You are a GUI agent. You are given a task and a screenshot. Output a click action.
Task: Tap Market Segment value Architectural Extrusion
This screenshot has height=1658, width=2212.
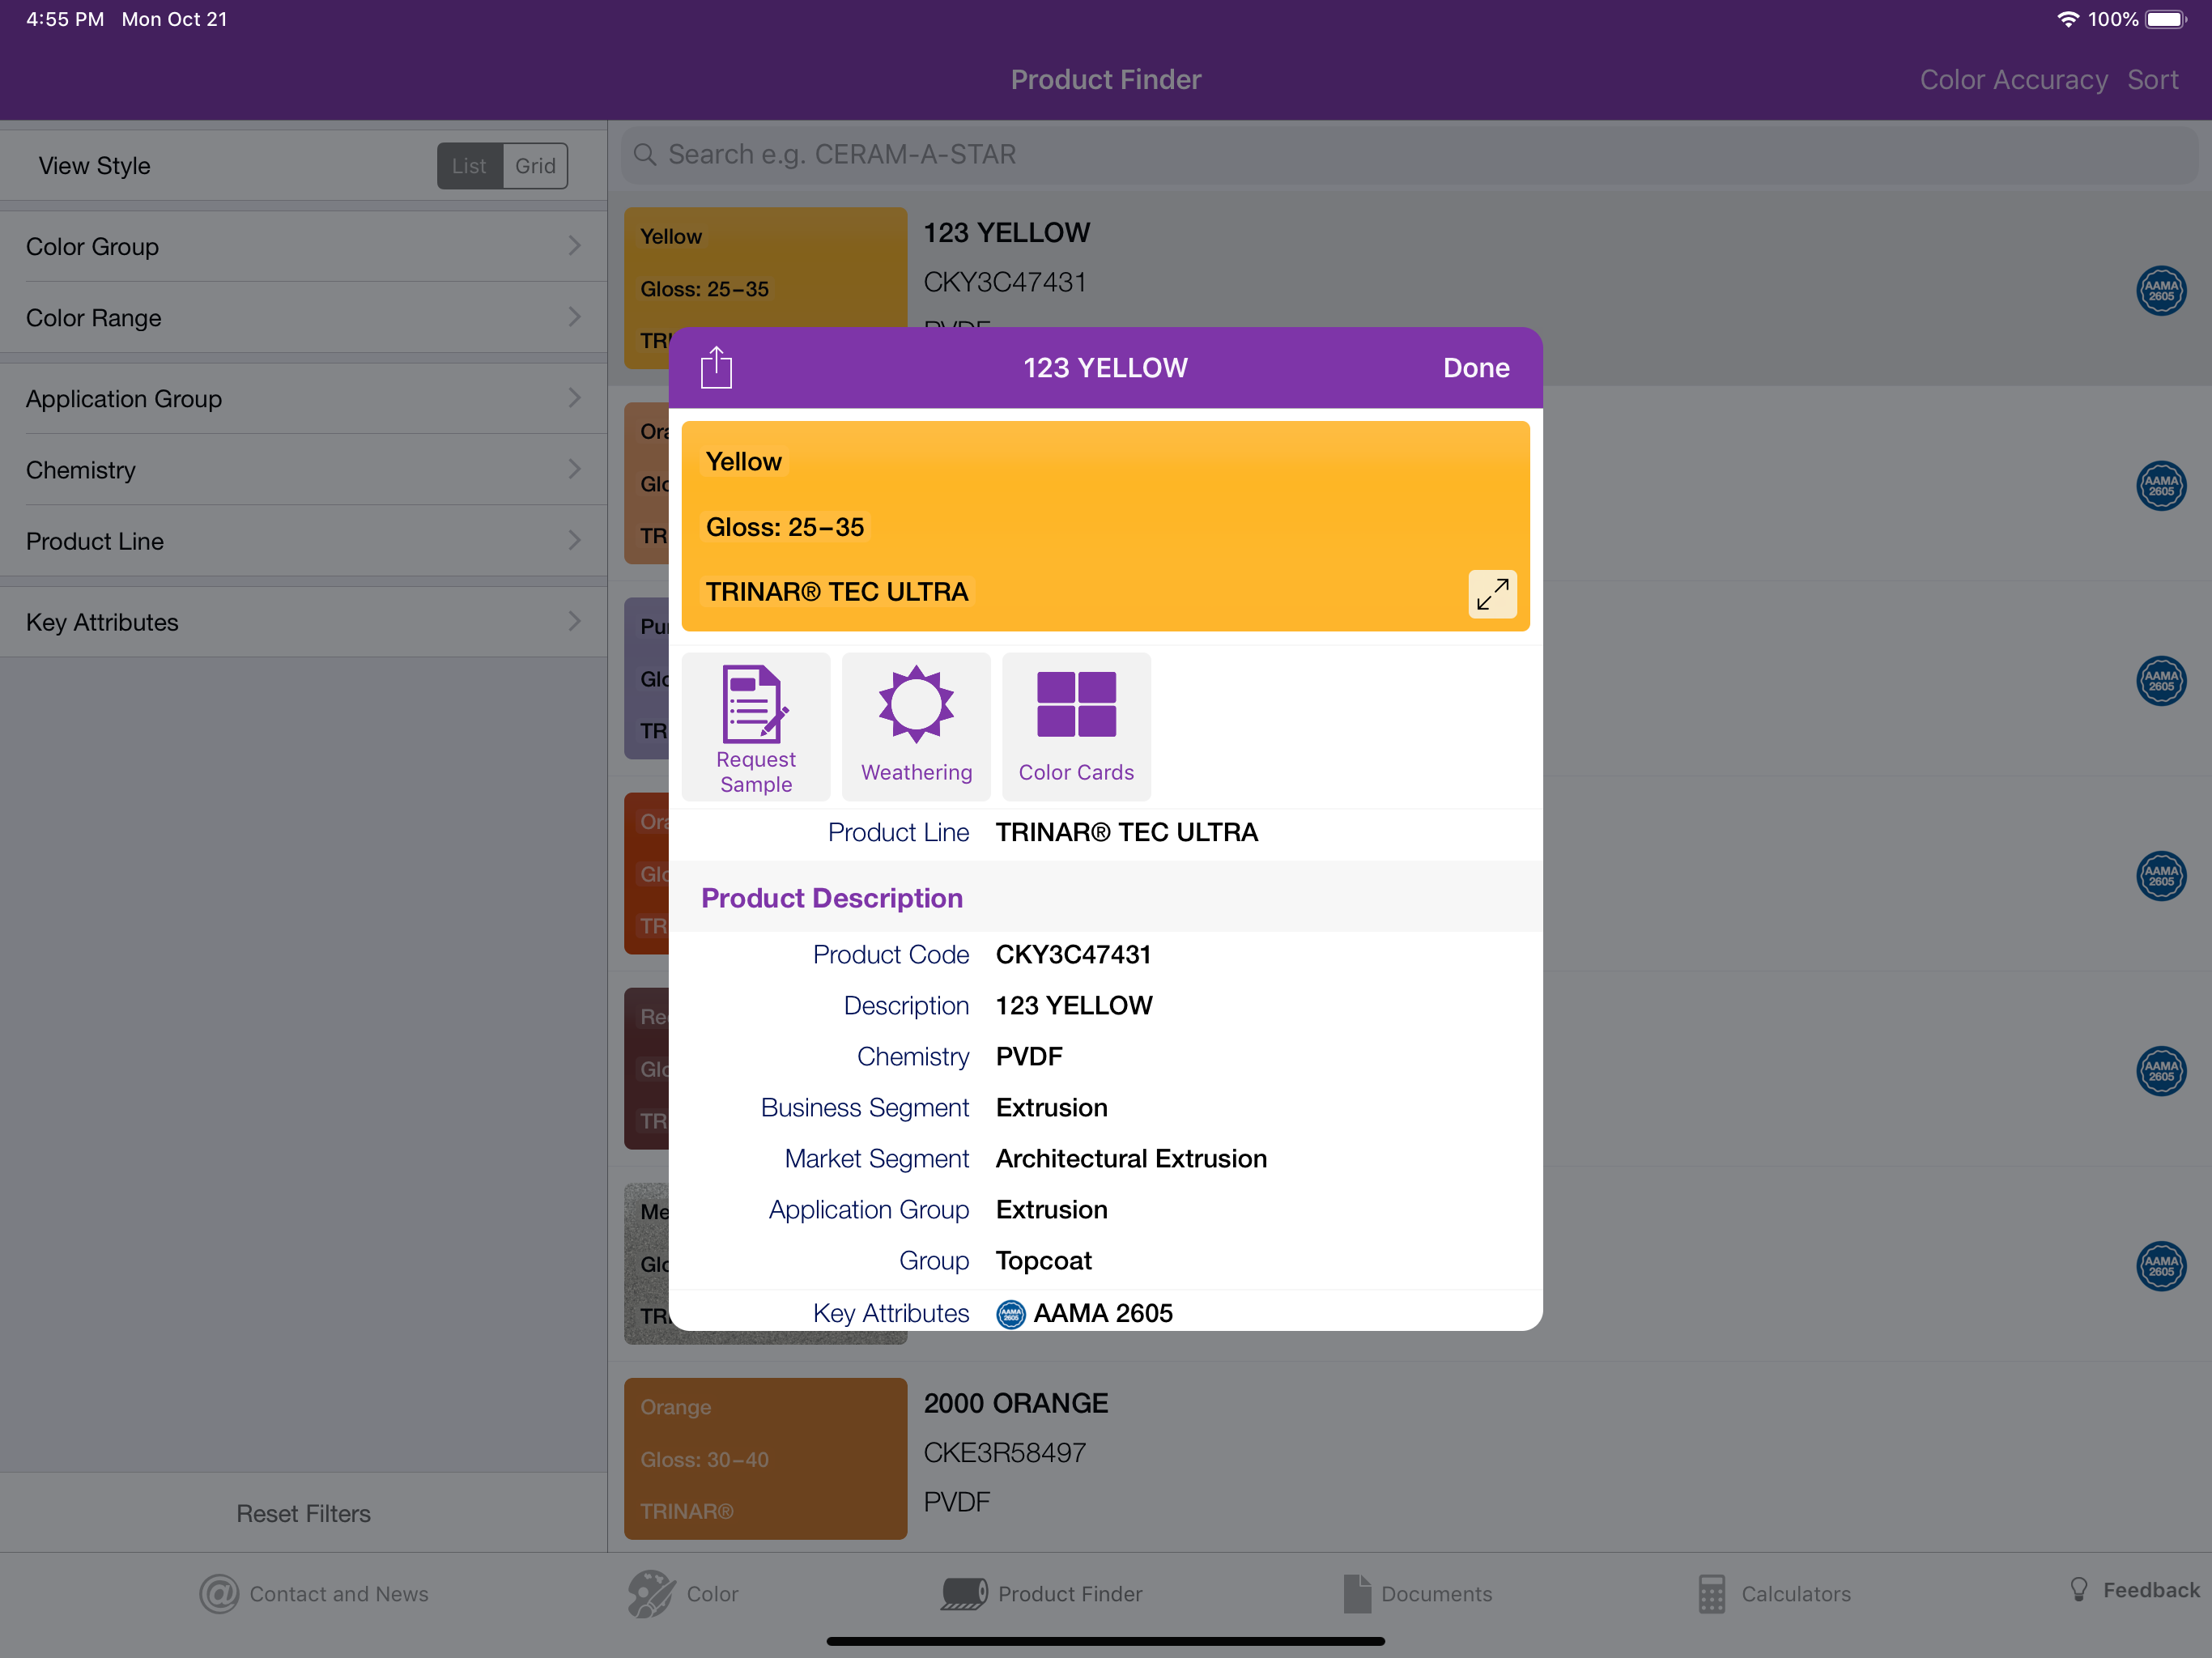1131,1158
